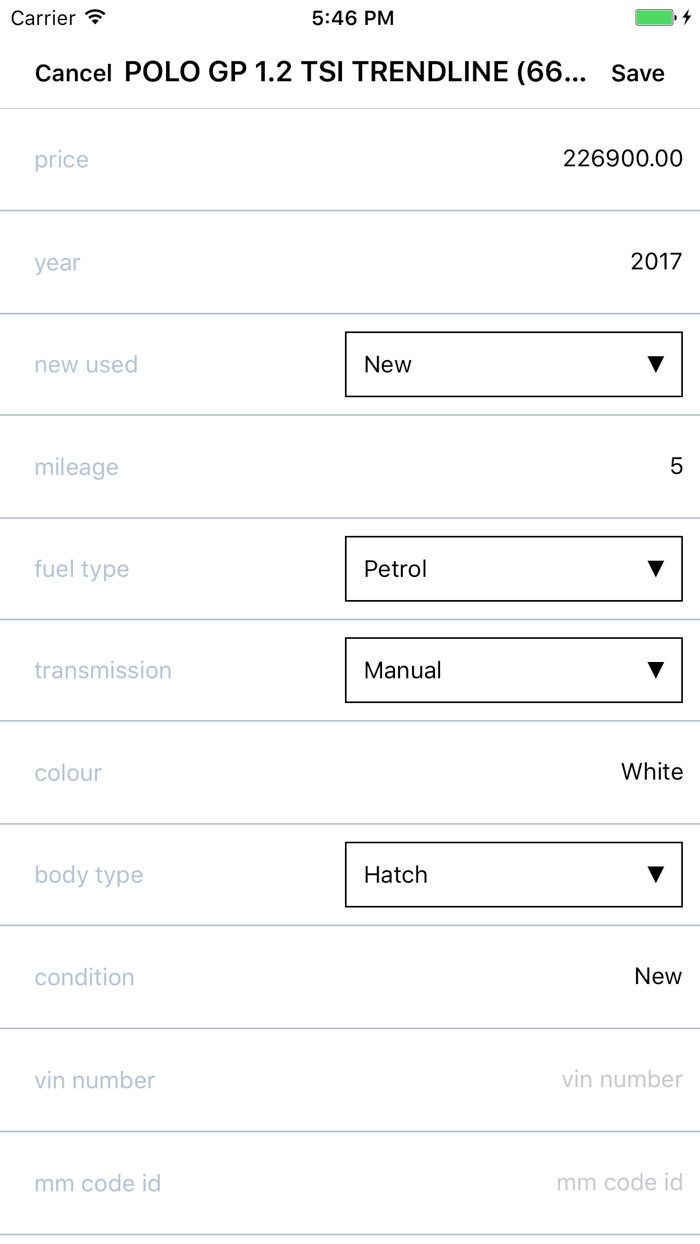Open the body type dropdown
Screen dimensions: 700x1244
pyautogui.click(x=513, y=874)
